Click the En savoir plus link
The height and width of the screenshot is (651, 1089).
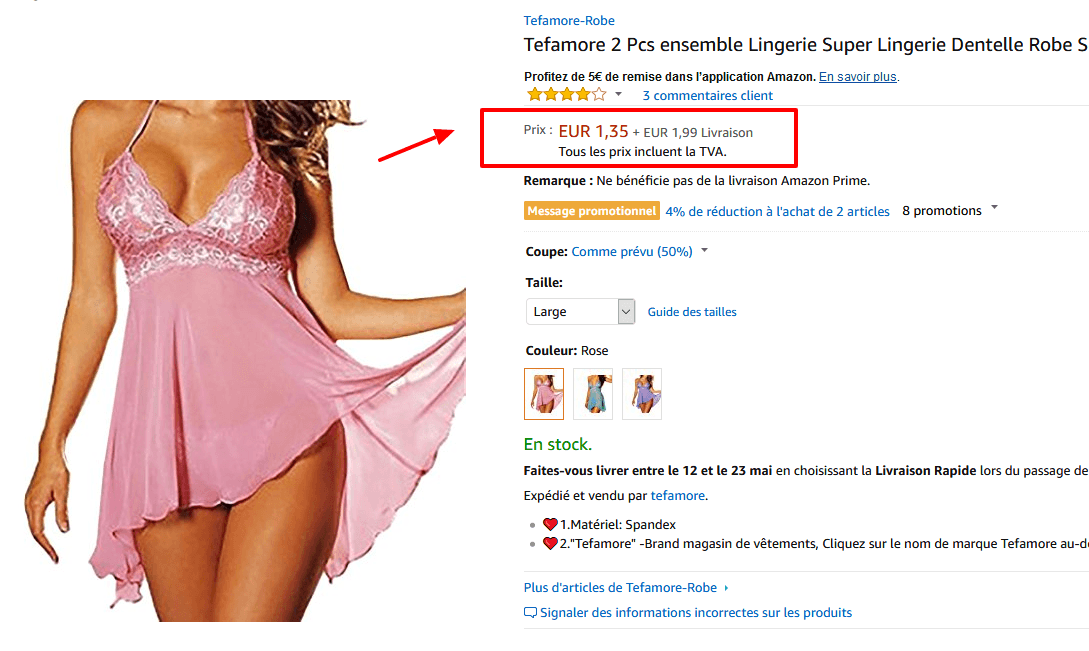click(x=856, y=76)
